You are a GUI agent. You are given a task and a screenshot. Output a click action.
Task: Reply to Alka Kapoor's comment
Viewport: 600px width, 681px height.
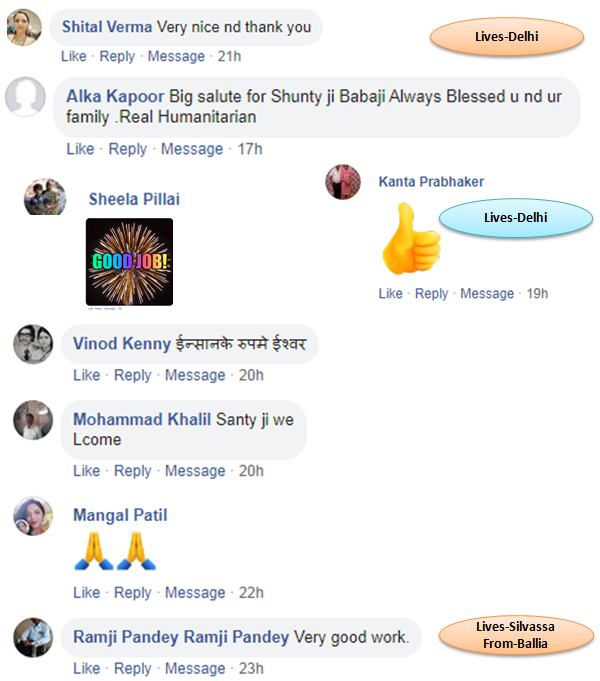coord(128,149)
